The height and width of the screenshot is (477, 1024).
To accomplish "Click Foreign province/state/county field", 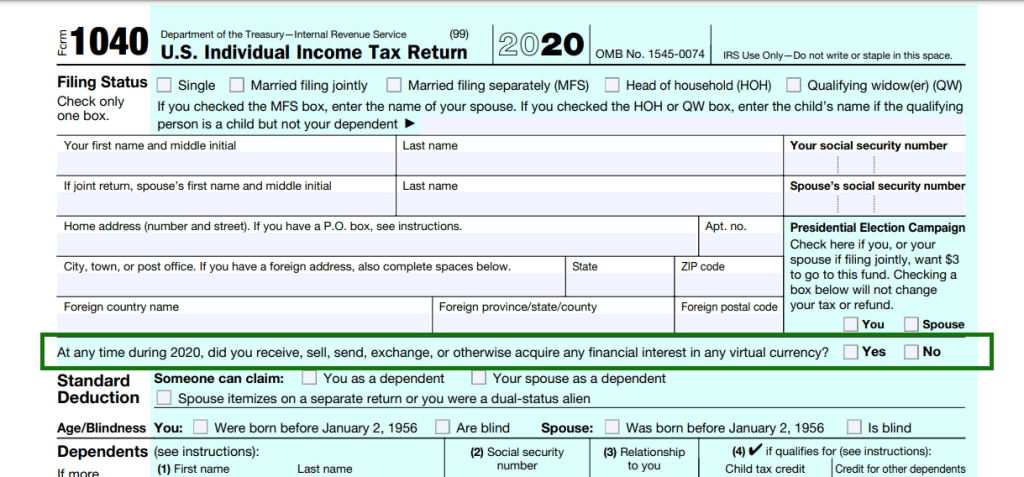I will pyautogui.click(x=552, y=323).
